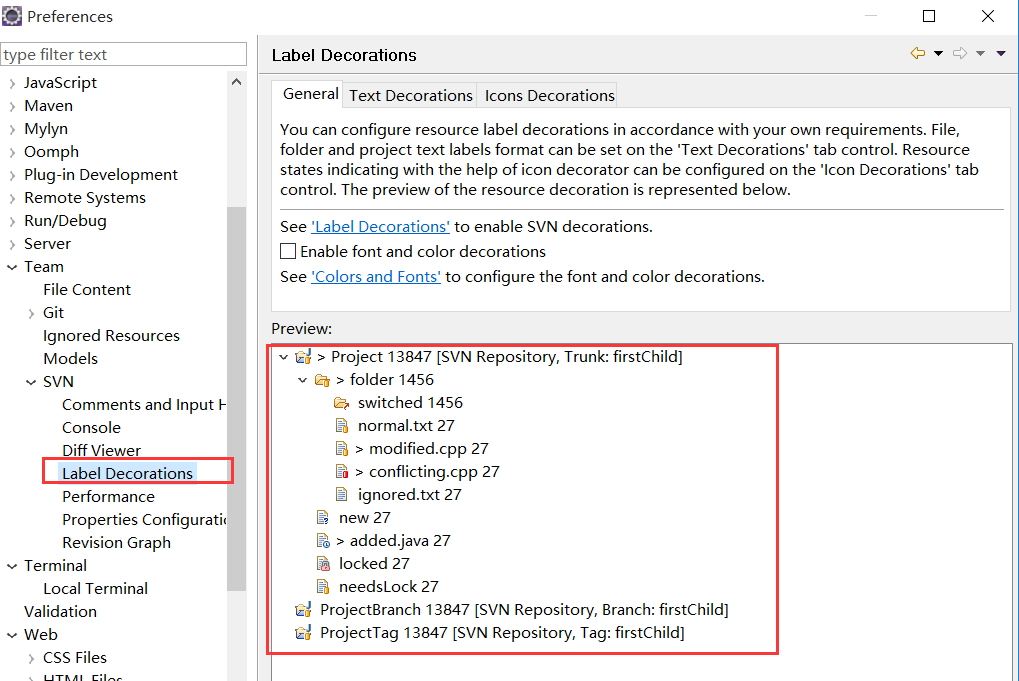Select Models under Team
Image resolution: width=1019 pixels, height=681 pixels.
[70, 359]
